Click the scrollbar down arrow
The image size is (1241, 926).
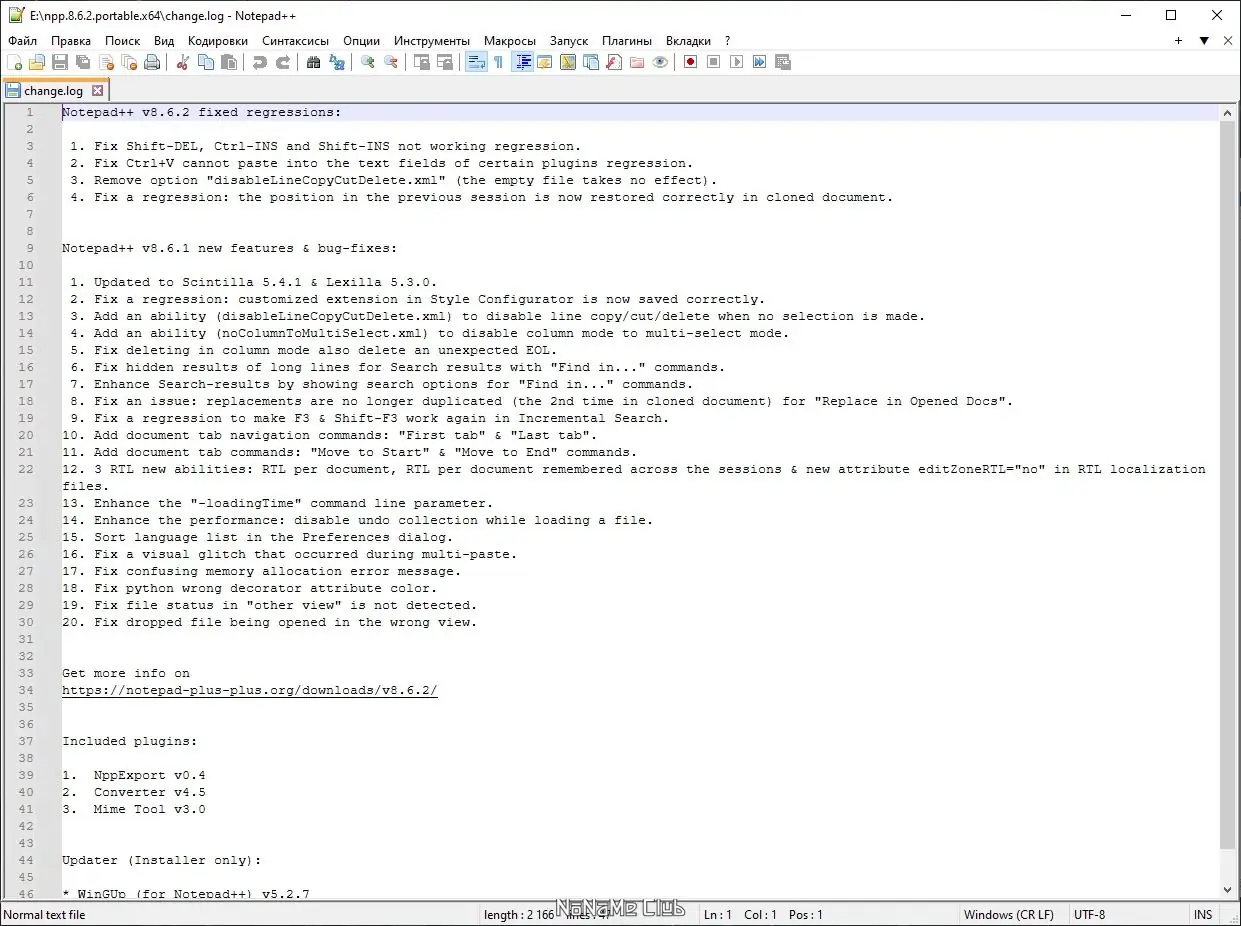click(x=1228, y=890)
